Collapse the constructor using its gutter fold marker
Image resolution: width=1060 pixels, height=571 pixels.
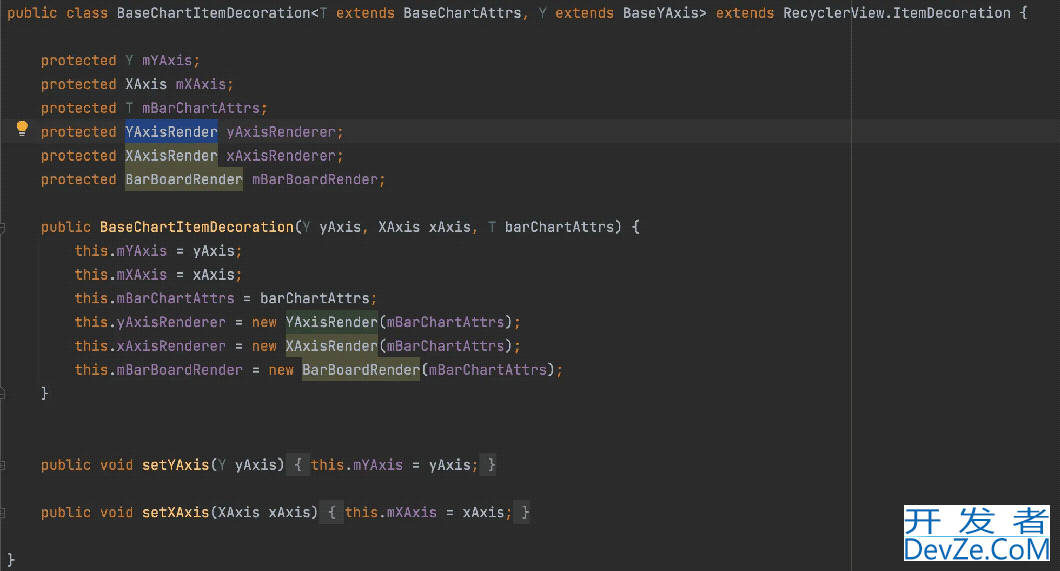(x=3, y=228)
